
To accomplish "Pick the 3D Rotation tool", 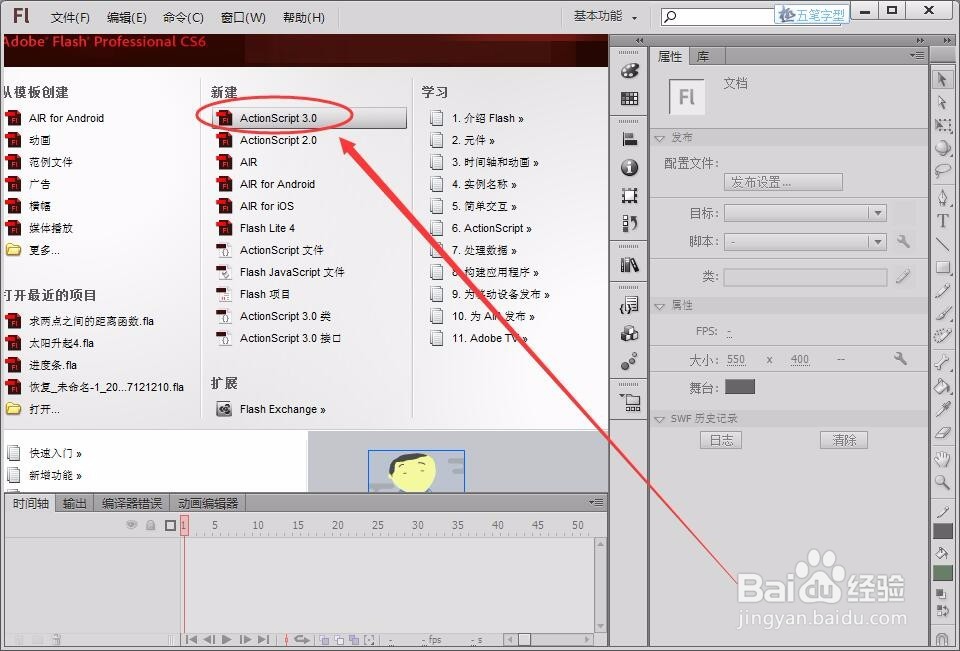I will tap(942, 148).
